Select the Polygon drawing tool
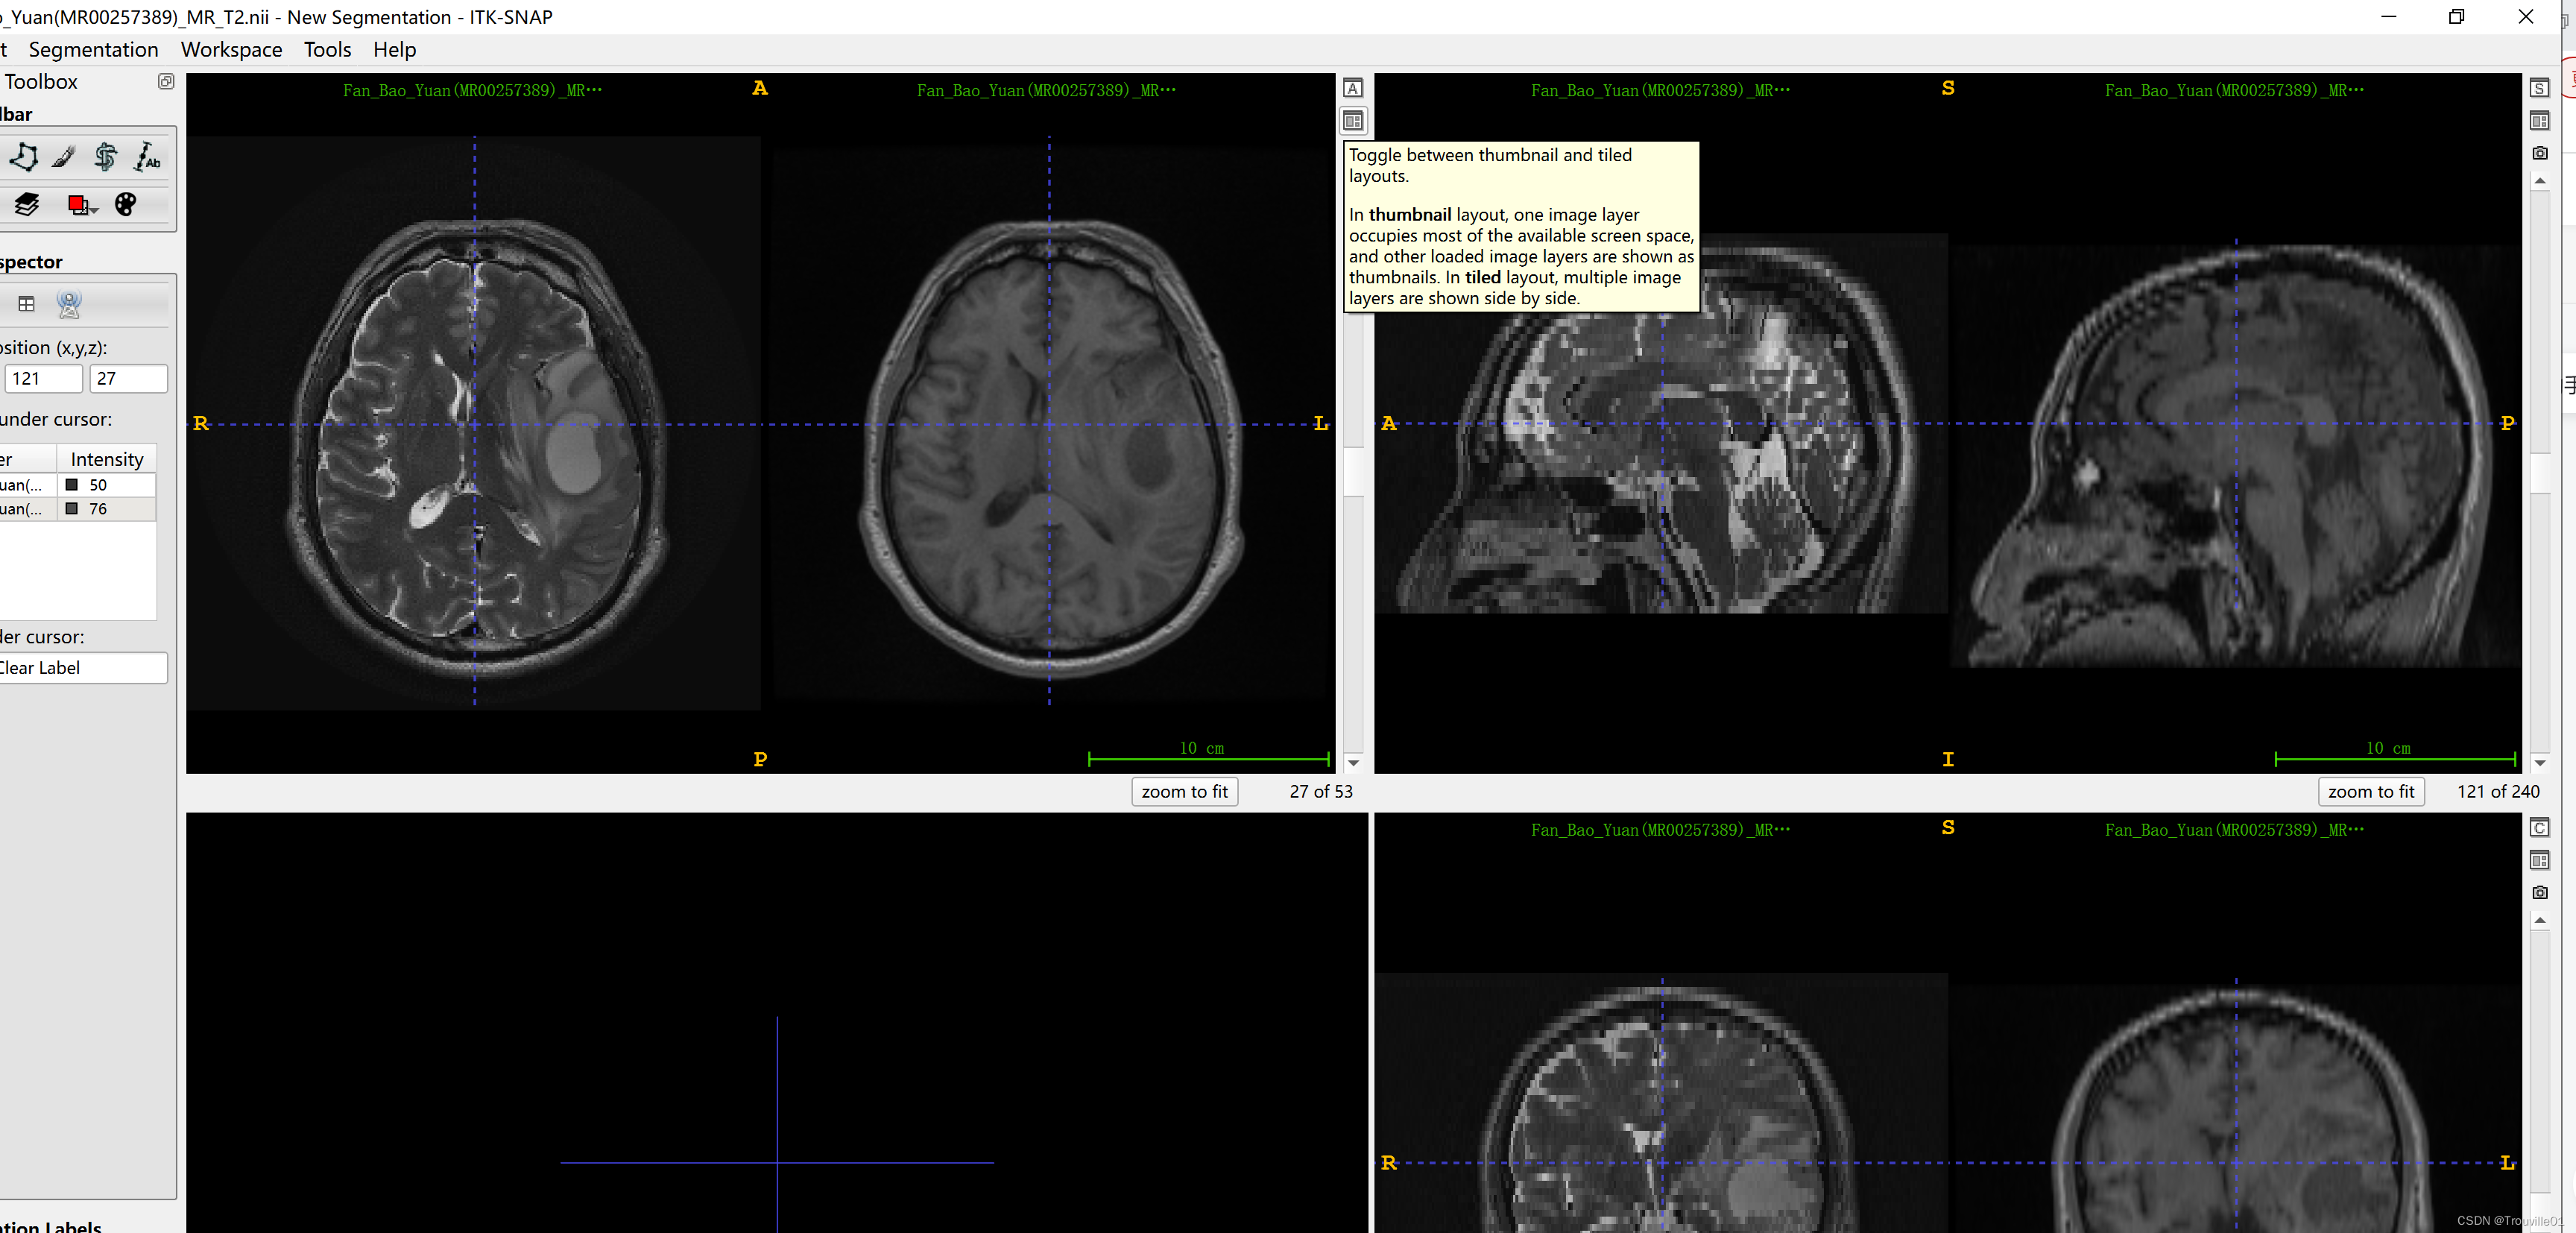Screen dimensions: 2576x1233 24,157
